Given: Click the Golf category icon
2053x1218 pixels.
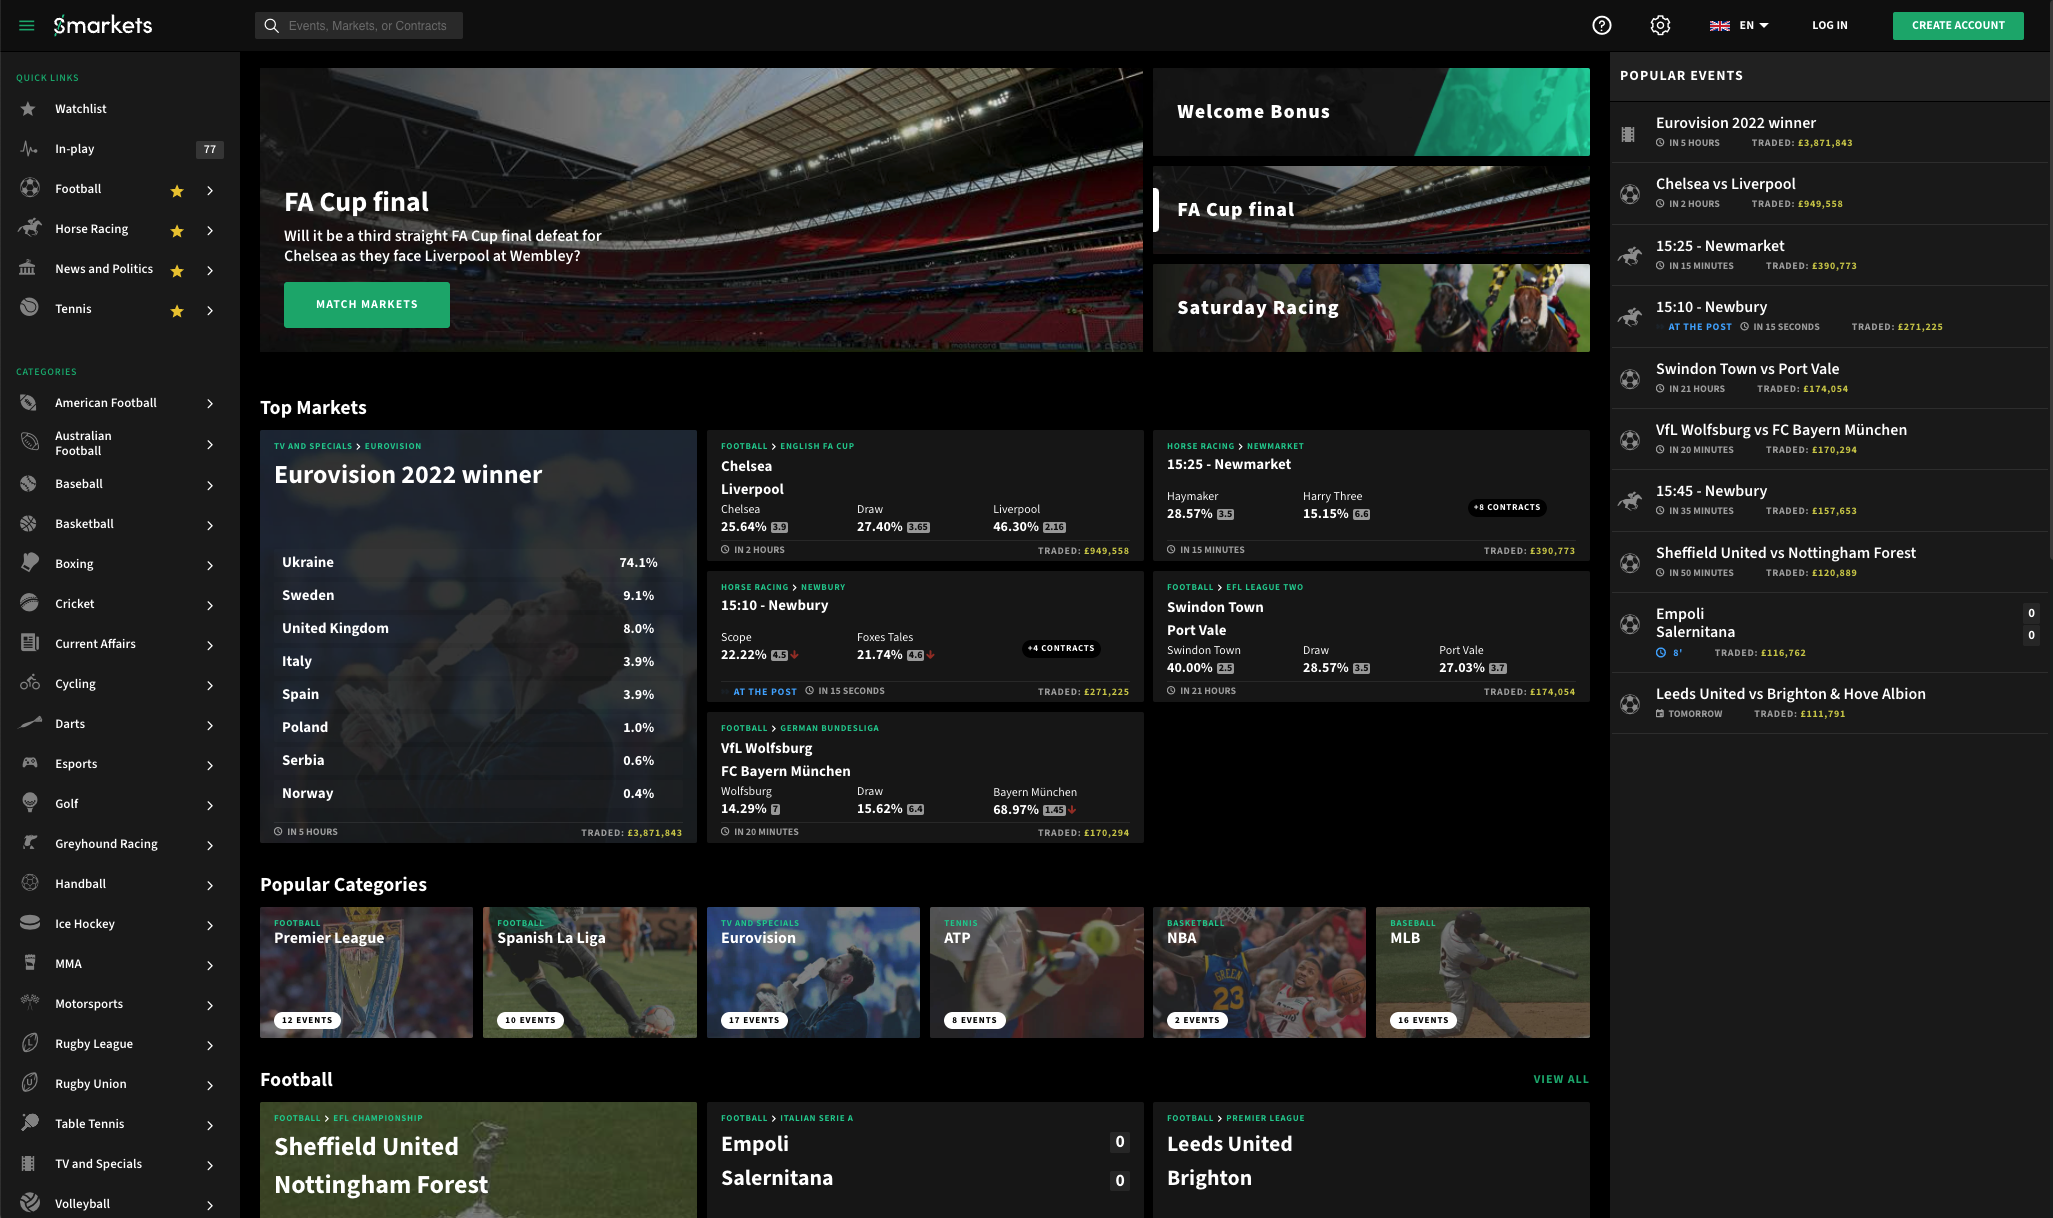Looking at the screenshot, I should tap(30, 803).
